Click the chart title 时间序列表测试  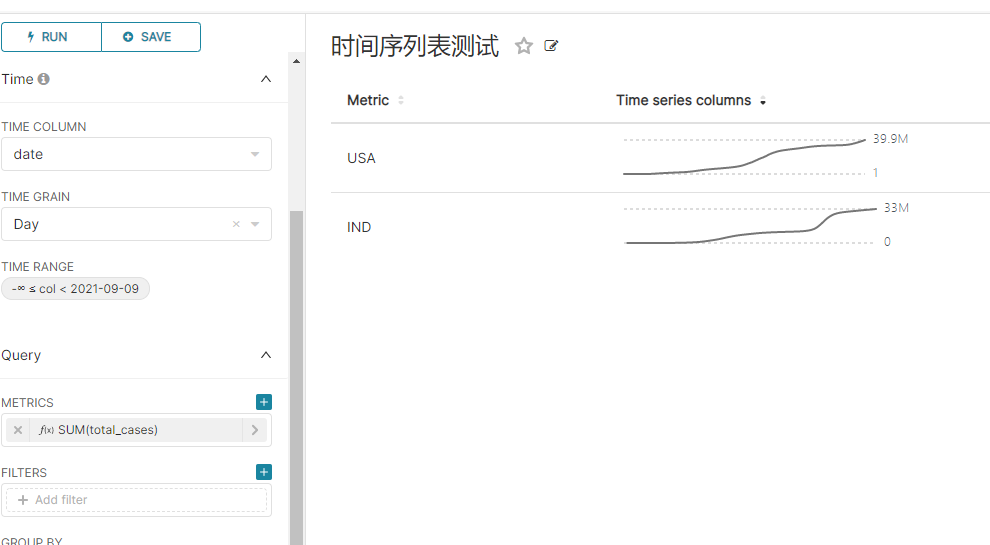click(415, 46)
